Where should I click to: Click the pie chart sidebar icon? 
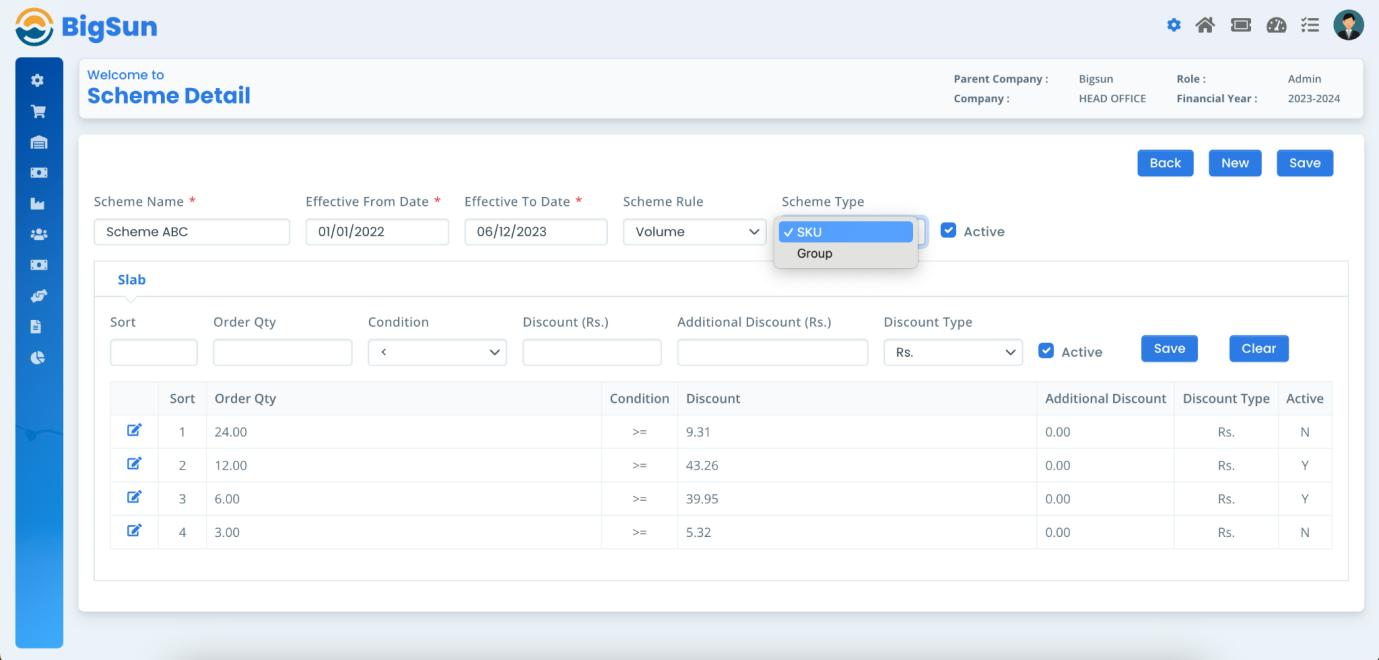click(38, 357)
